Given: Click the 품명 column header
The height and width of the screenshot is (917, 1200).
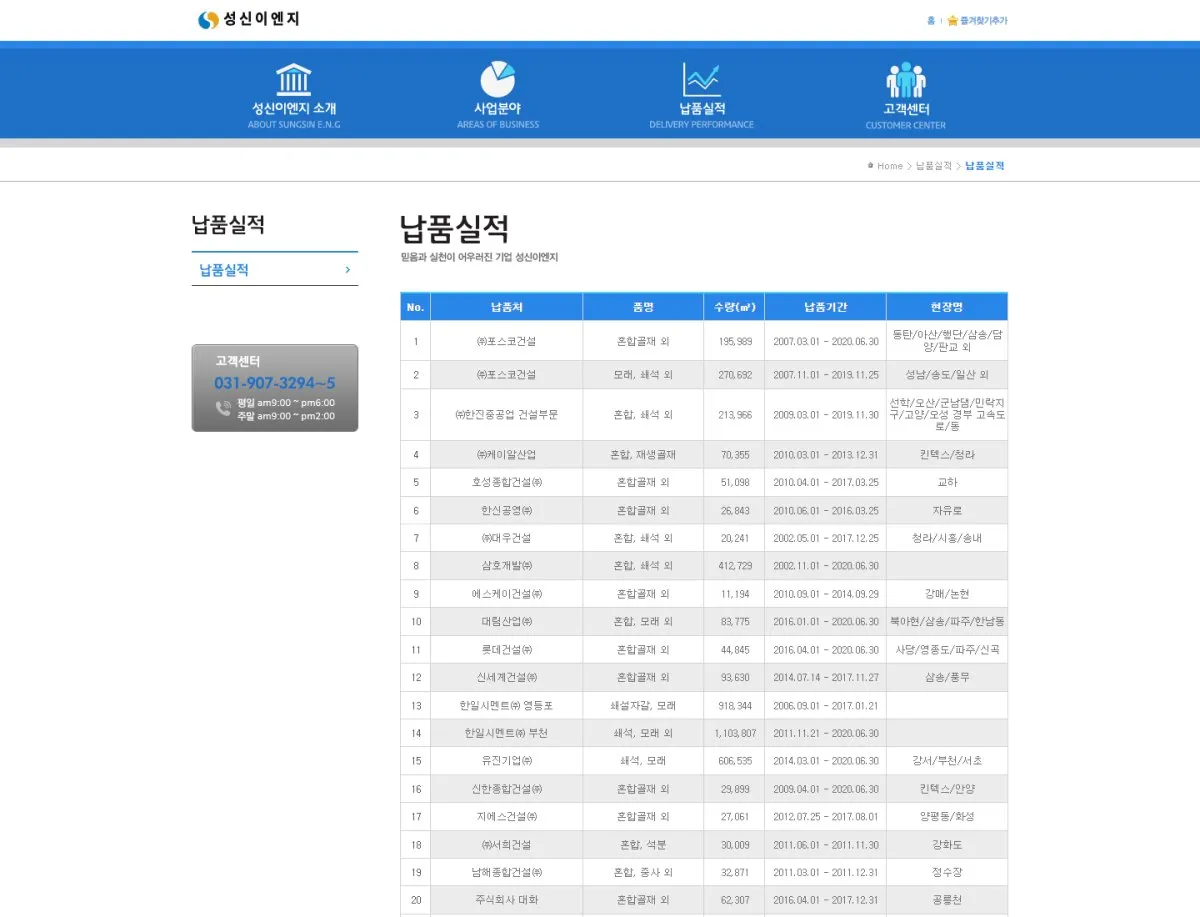Looking at the screenshot, I should [644, 307].
